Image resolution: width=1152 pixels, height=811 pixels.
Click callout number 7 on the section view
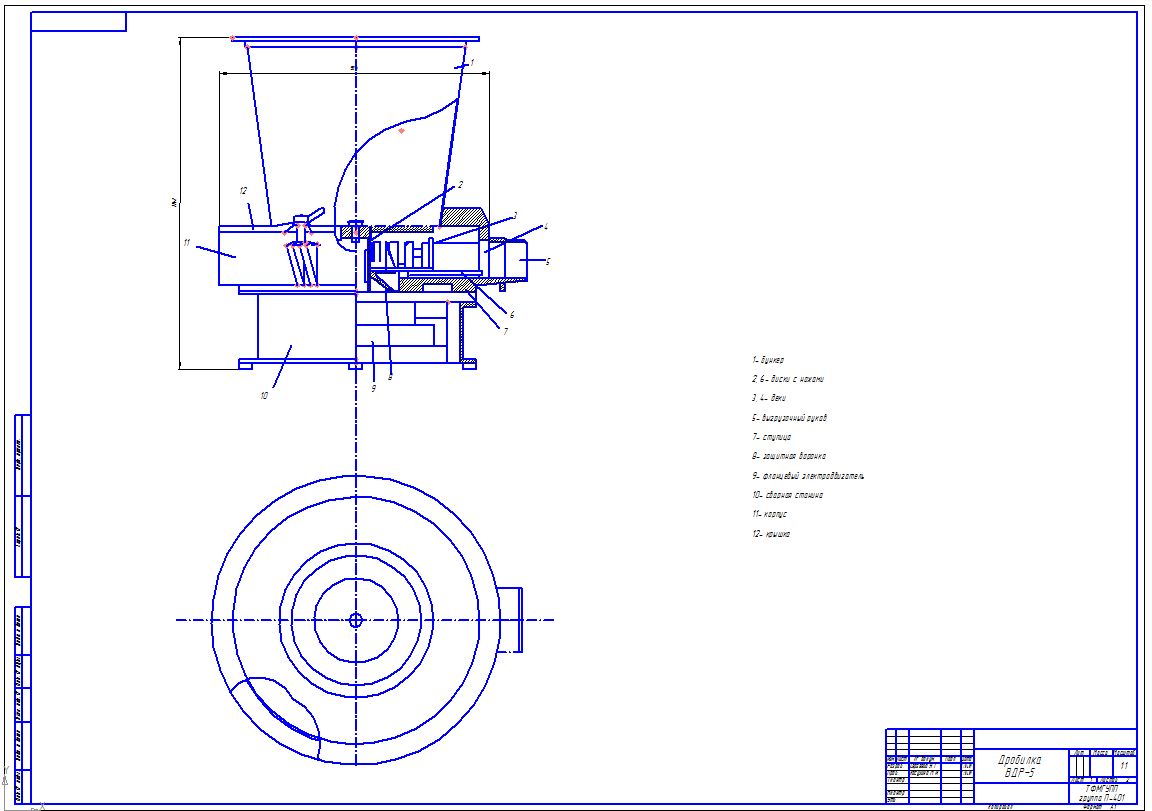(505, 331)
